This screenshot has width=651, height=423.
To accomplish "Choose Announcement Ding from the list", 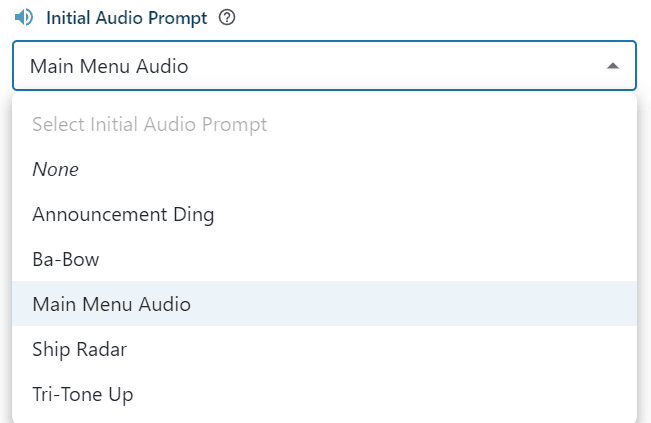I will (x=123, y=214).
